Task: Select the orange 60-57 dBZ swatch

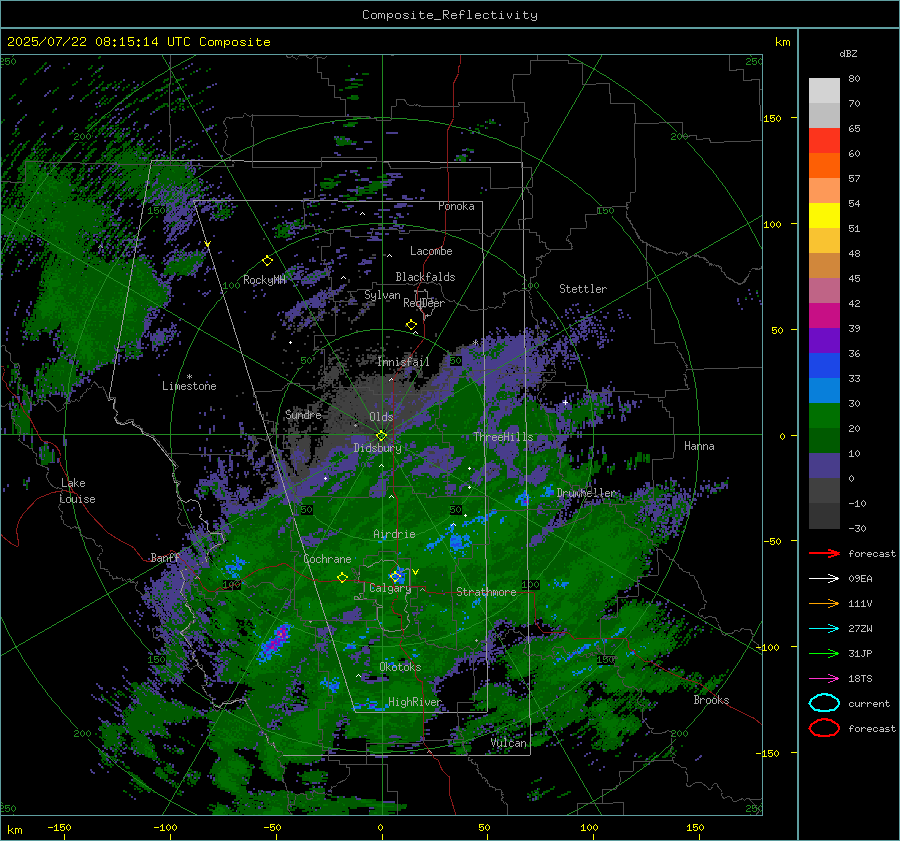Action: [824, 165]
